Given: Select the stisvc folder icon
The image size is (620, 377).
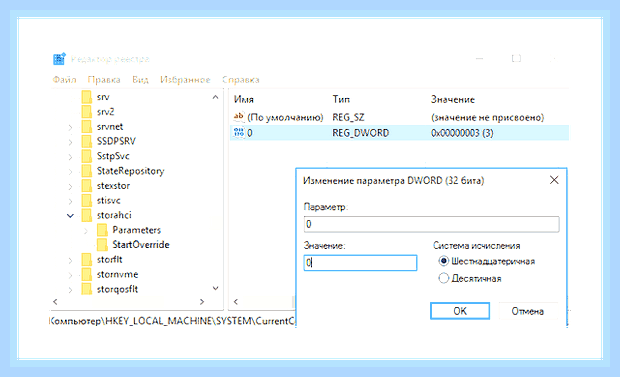Looking at the screenshot, I should tap(87, 201).
